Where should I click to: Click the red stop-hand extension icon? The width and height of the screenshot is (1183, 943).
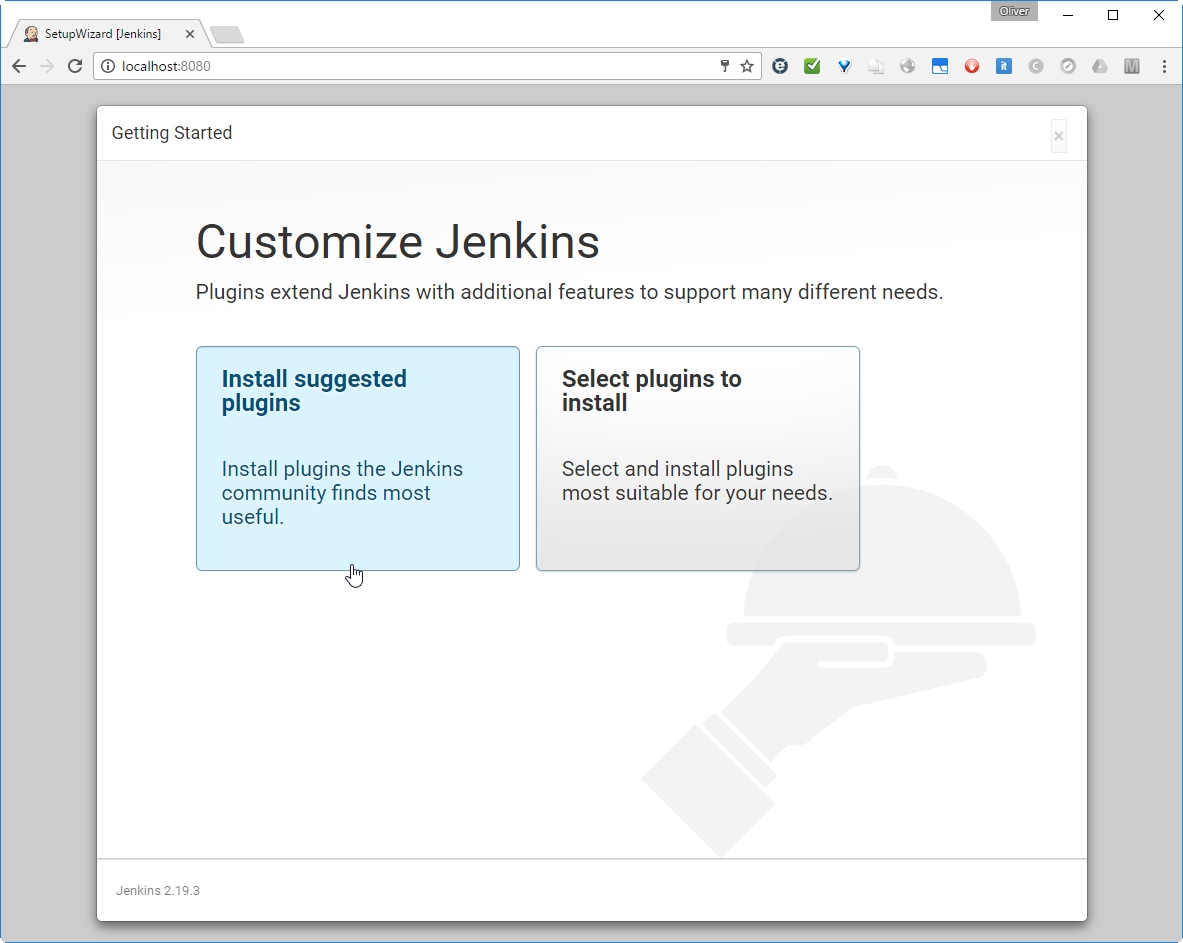(x=972, y=67)
